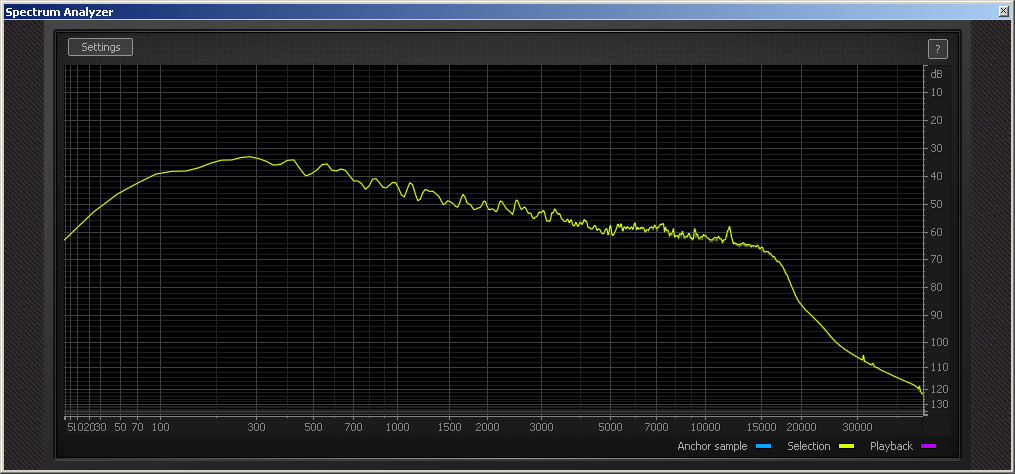This screenshot has width=1015, height=474.
Task: Click the 60 dB scale label
Action: 936,232
